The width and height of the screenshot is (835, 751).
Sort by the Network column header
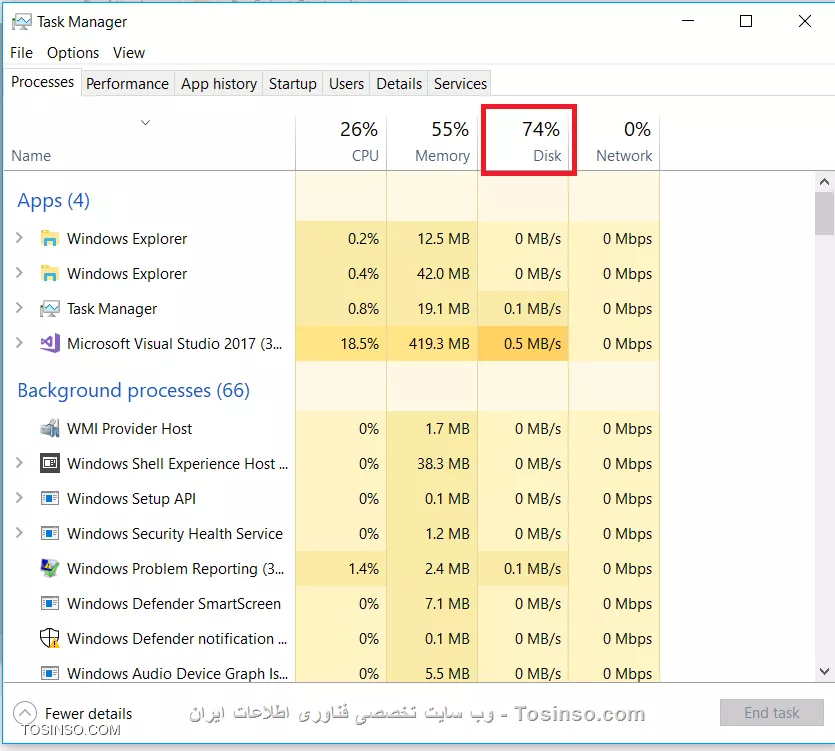coord(614,142)
